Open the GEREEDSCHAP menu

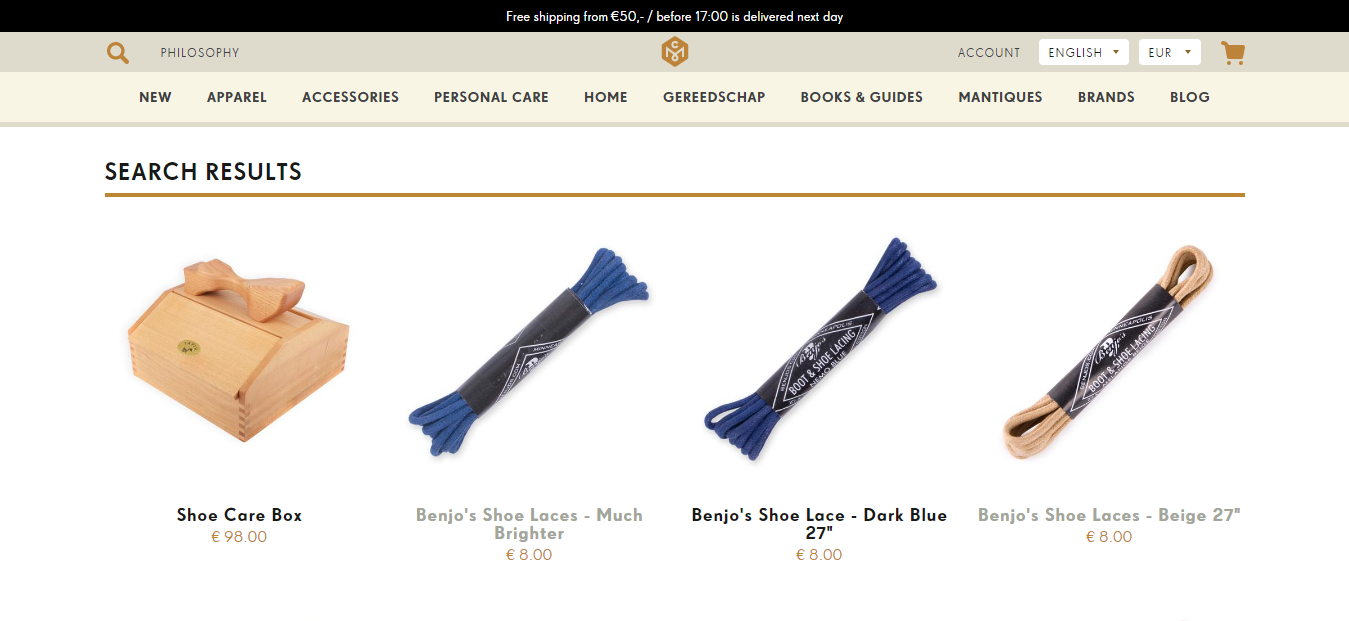pyautogui.click(x=714, y=97)
